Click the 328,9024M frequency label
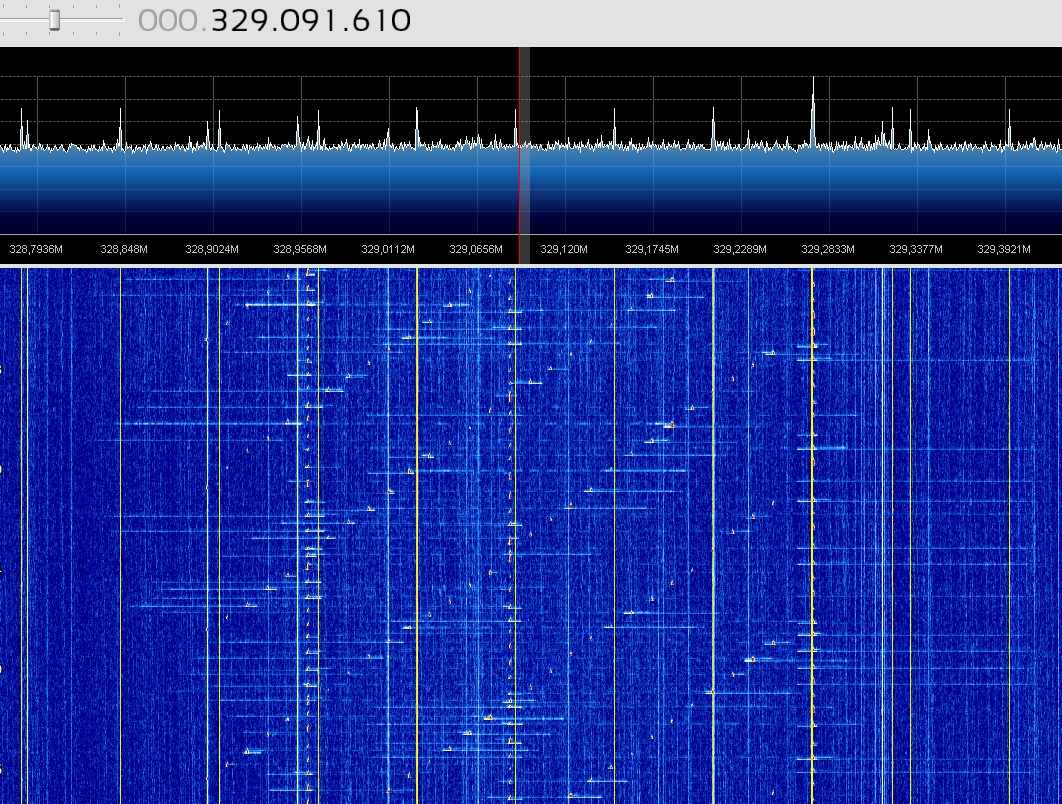1062x804 pixels. 212,249
